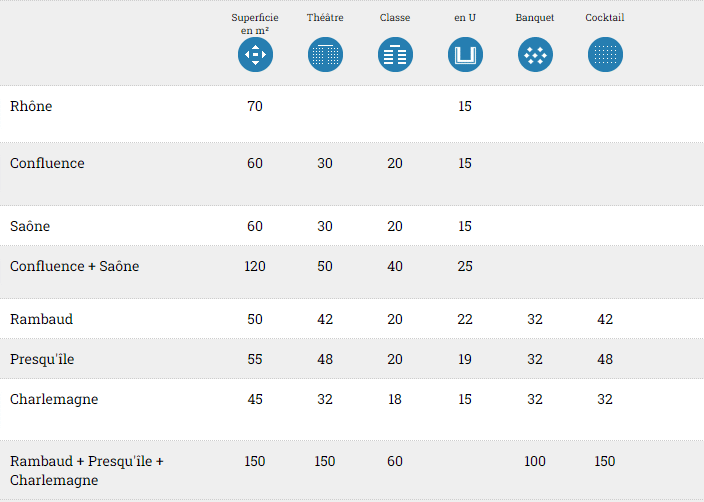This screenshot has width=704, height=502.
Task: Click the Saône room name
Action: tap(30, 226)
